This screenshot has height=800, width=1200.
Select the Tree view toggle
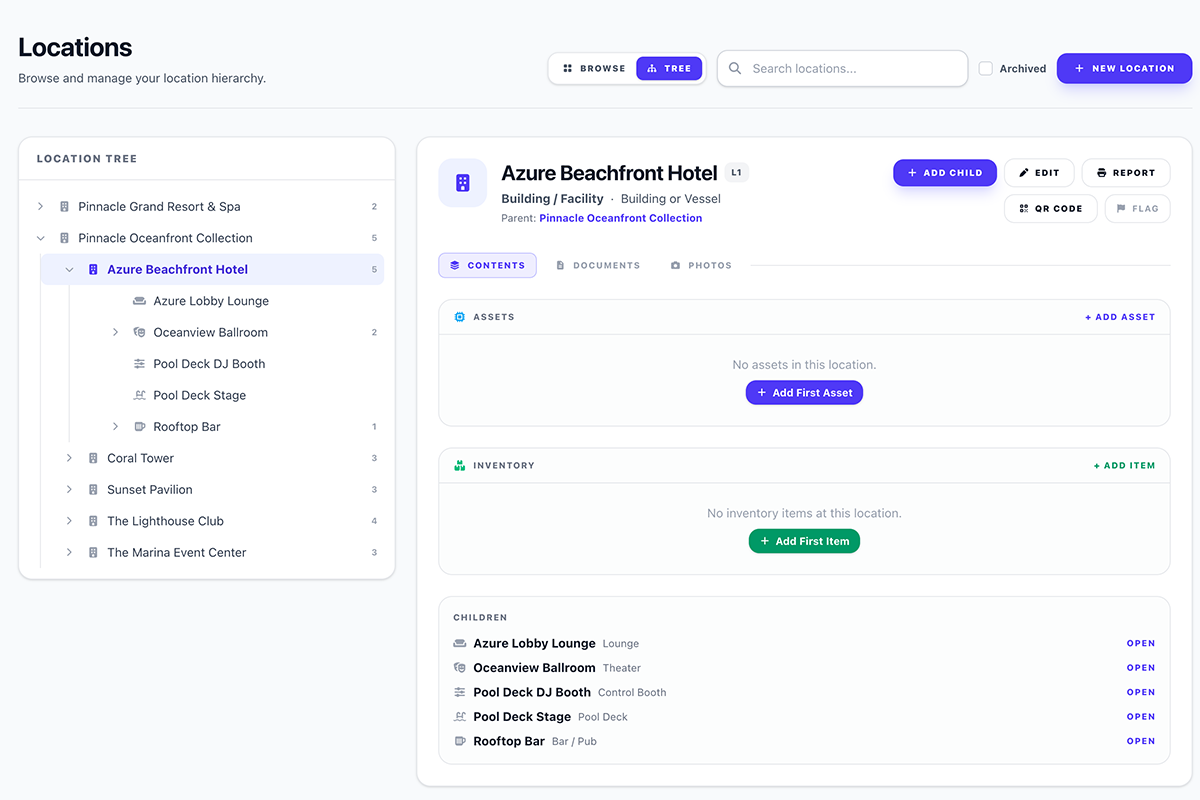[669, 69]
